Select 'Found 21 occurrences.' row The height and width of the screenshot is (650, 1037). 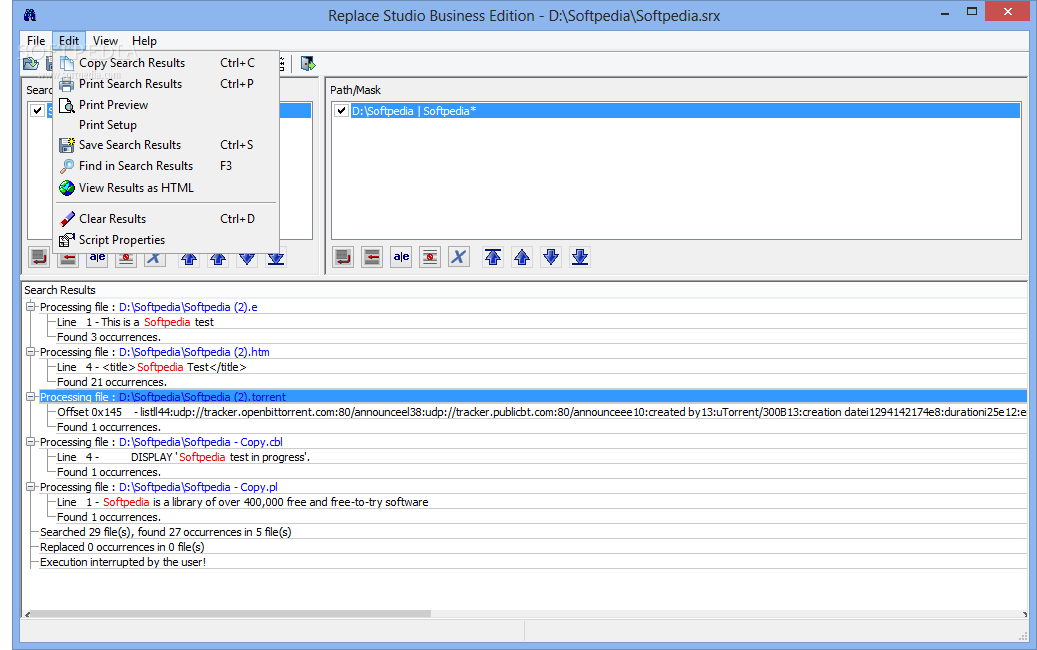tap(112, 382)
